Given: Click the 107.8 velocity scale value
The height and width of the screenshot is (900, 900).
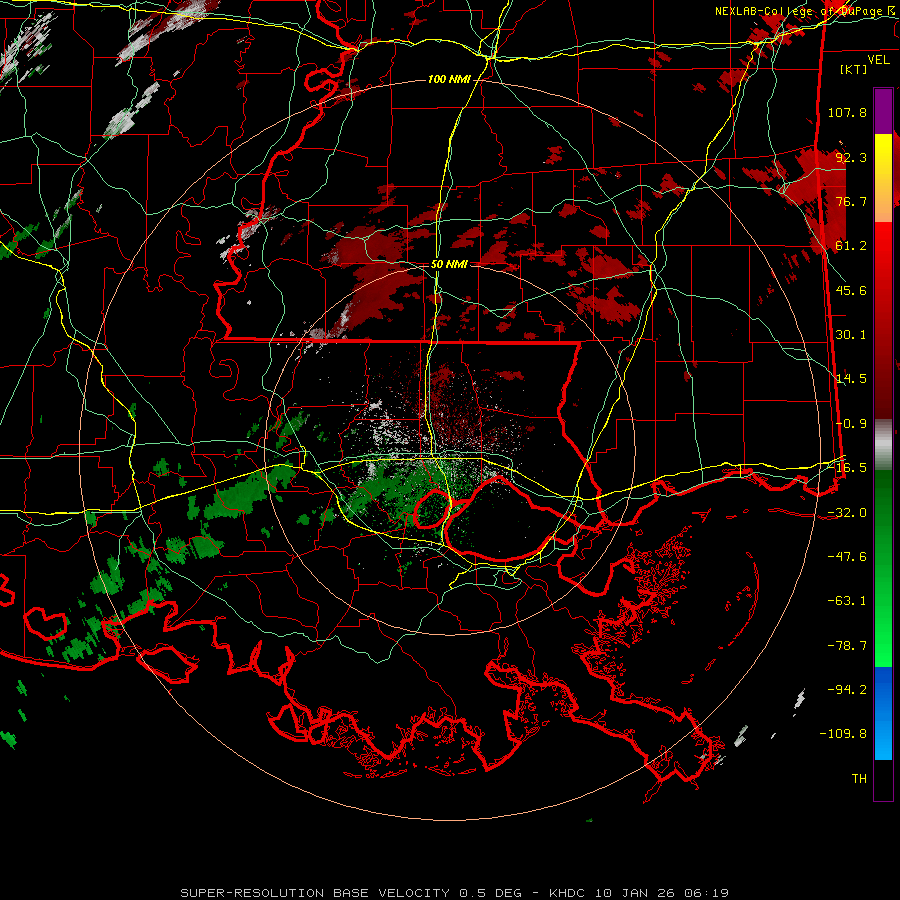Looking at the screenshot, I should pos(847,112).
